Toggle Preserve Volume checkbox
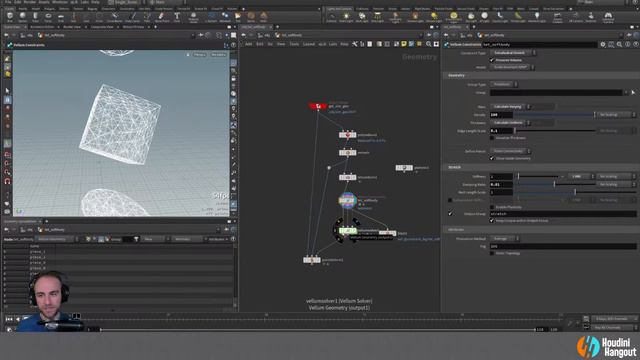This screenshot has height=360, width=640. 492,60
